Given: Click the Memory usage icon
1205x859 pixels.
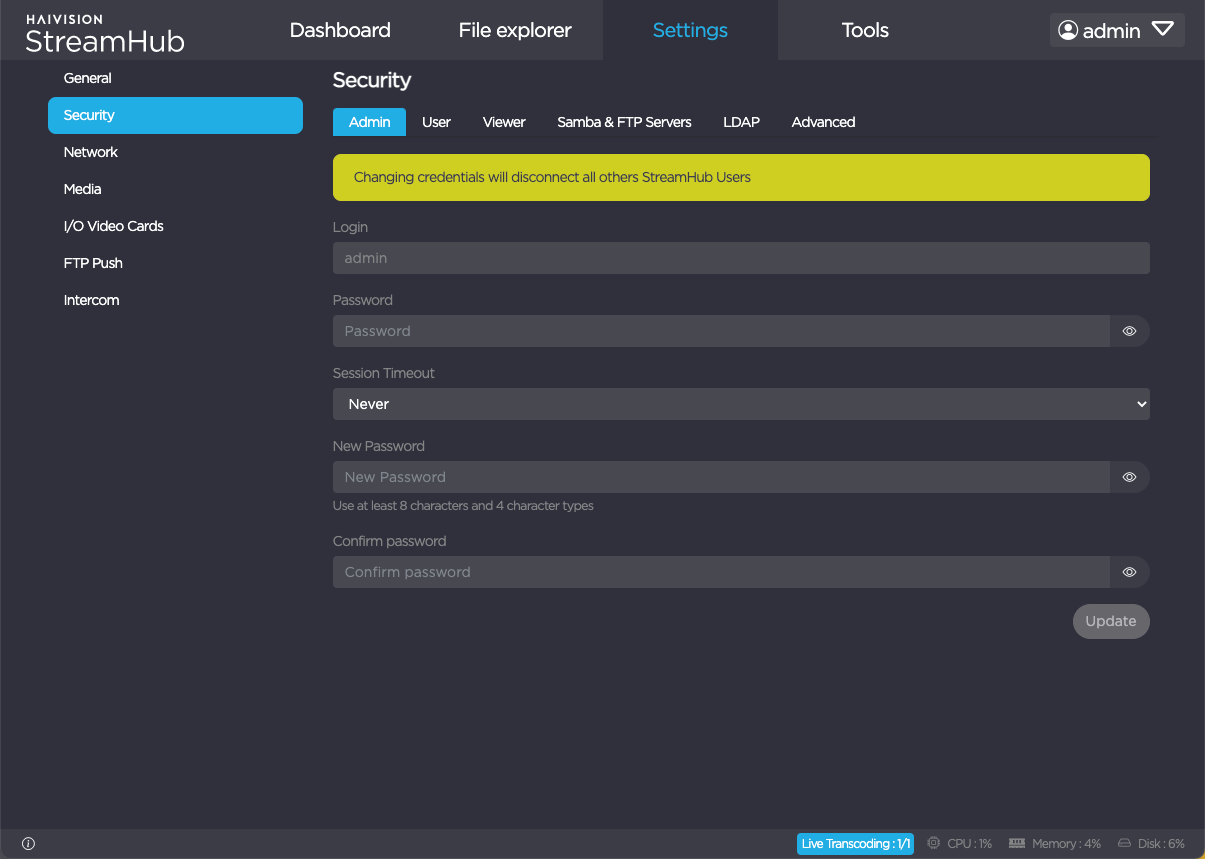Looking at the screenshot, I should (x=1017, y=844).
